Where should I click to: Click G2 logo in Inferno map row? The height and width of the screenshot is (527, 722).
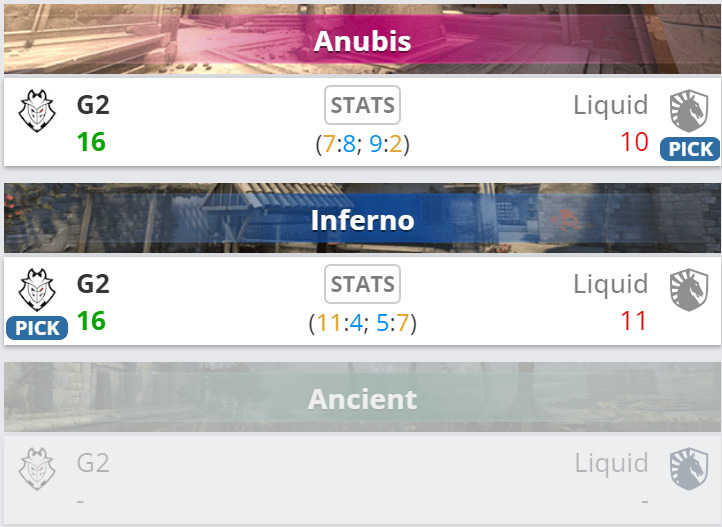[37, 288]
